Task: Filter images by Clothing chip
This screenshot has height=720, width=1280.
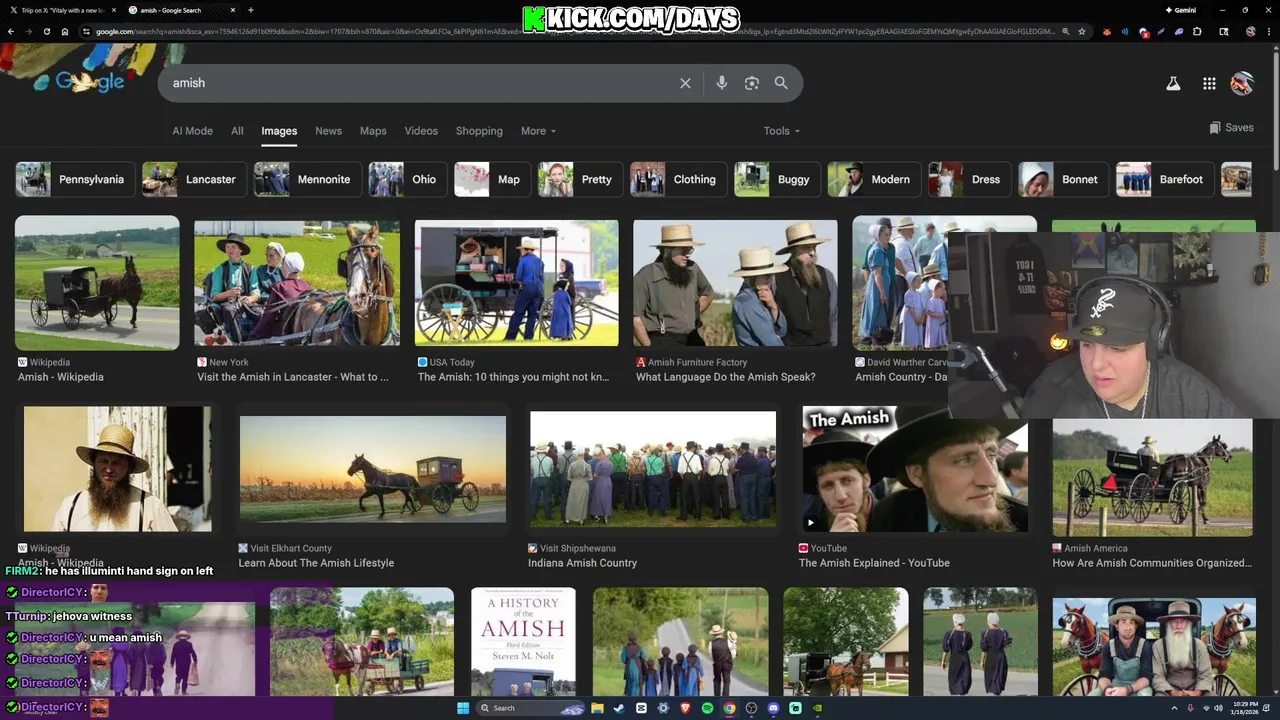Action: [x=679, y=180]
